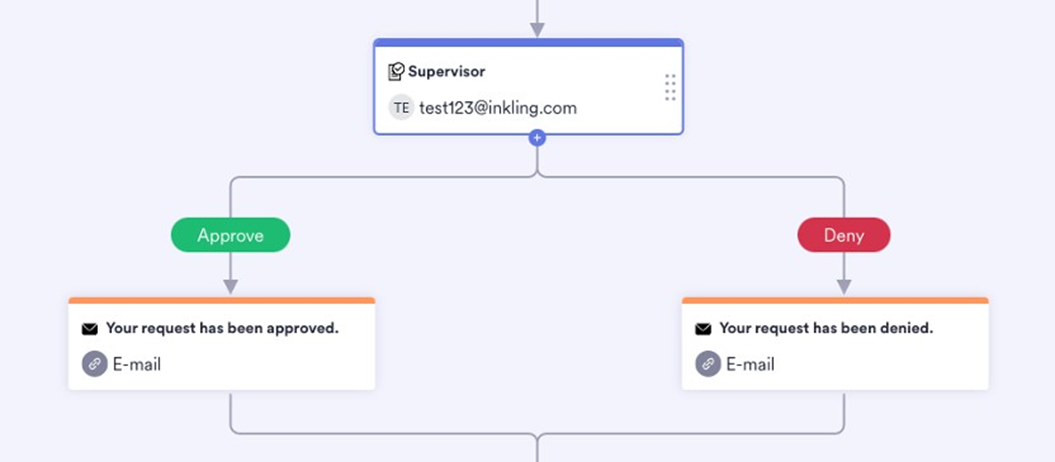Click the E-mail label on the approved card
The width and height of the screenshot is (1055, 462).
point(137,364)
